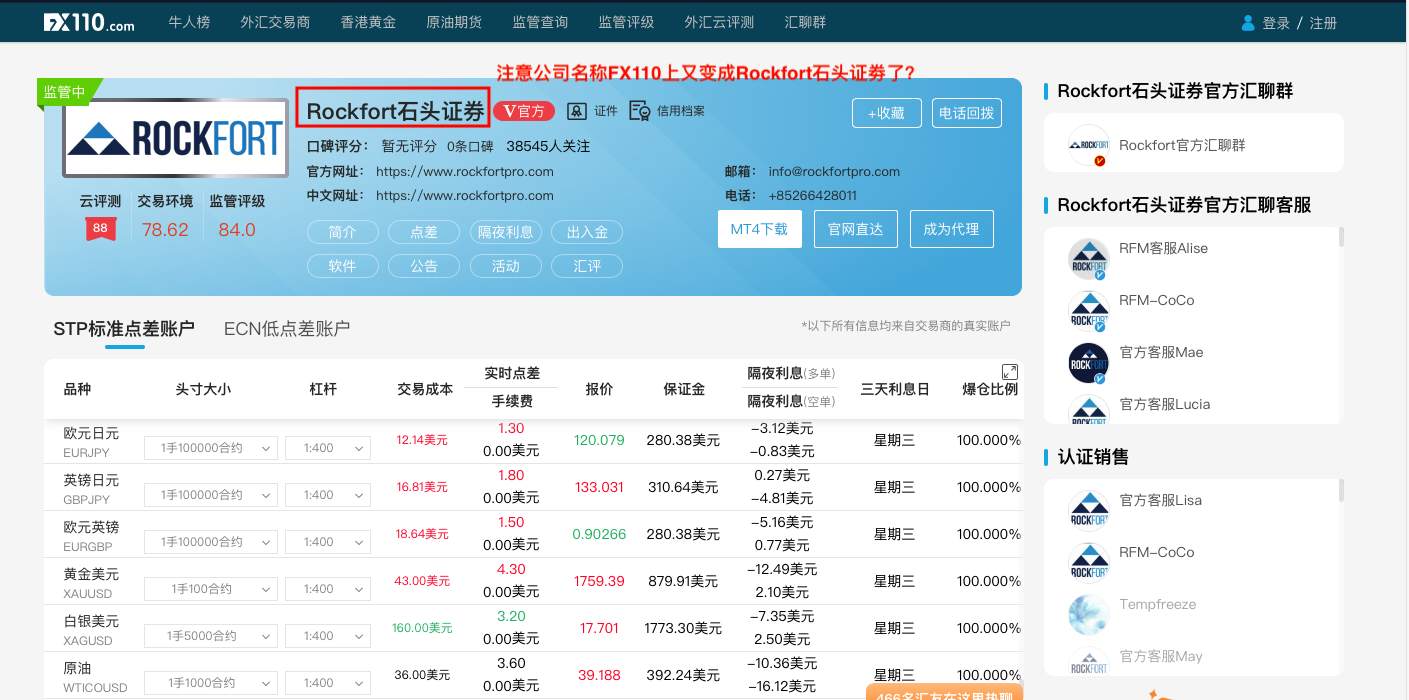1409x700 pixels.
Task: Click Tempfreeze avatar
Action: tap(1088, 615)
